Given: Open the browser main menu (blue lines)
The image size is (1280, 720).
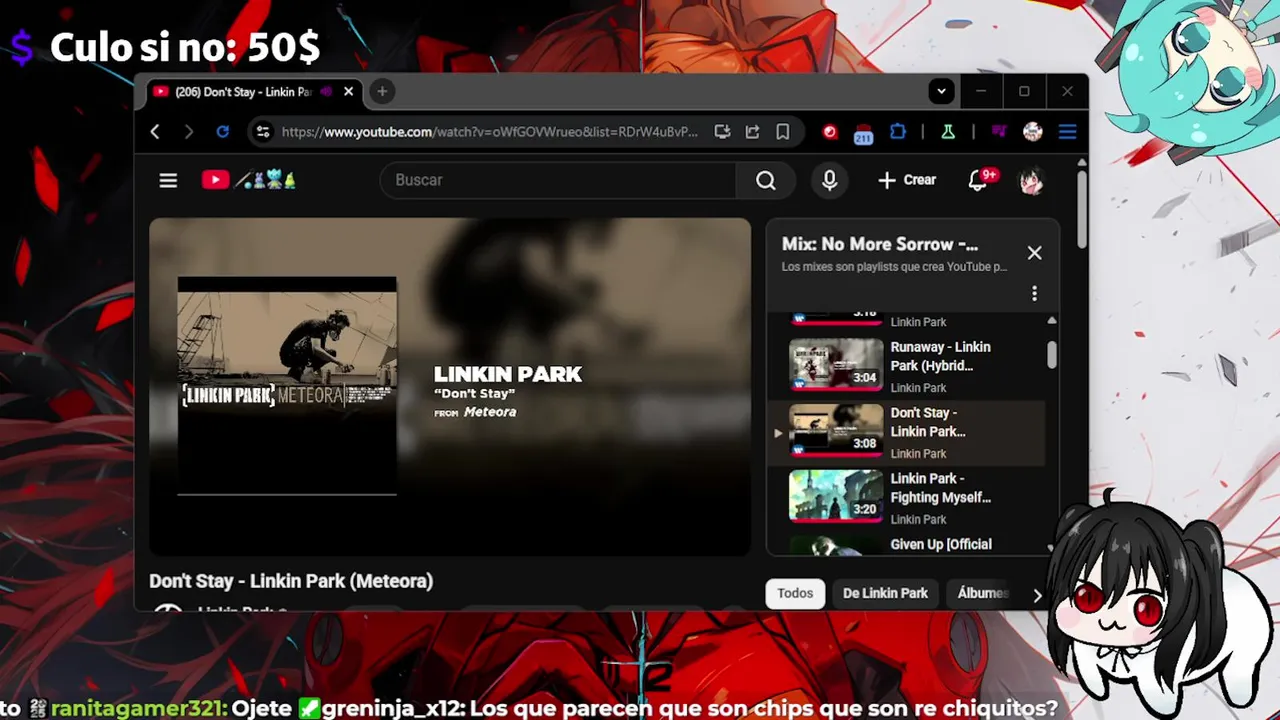Looking at the screenshot, I should click(x=1067, y=132).
